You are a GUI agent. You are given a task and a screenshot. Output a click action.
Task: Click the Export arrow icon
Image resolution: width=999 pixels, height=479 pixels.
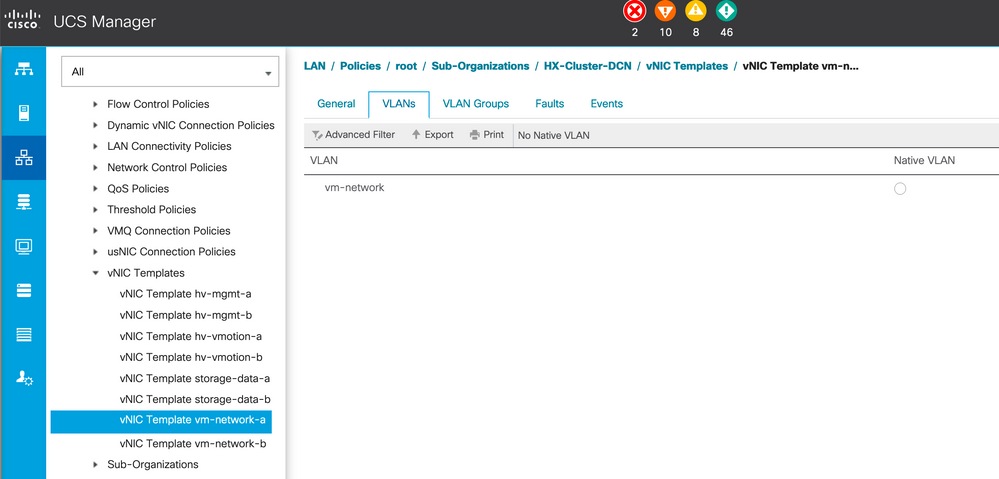coord(416,134)
